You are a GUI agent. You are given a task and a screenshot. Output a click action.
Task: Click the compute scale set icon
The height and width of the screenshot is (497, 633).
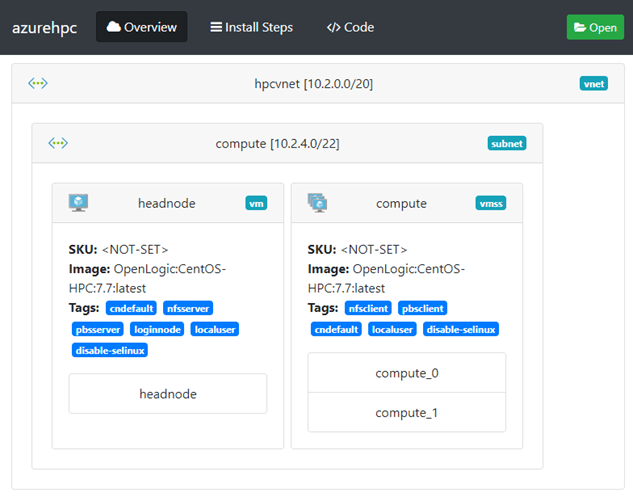click(317, 203)
